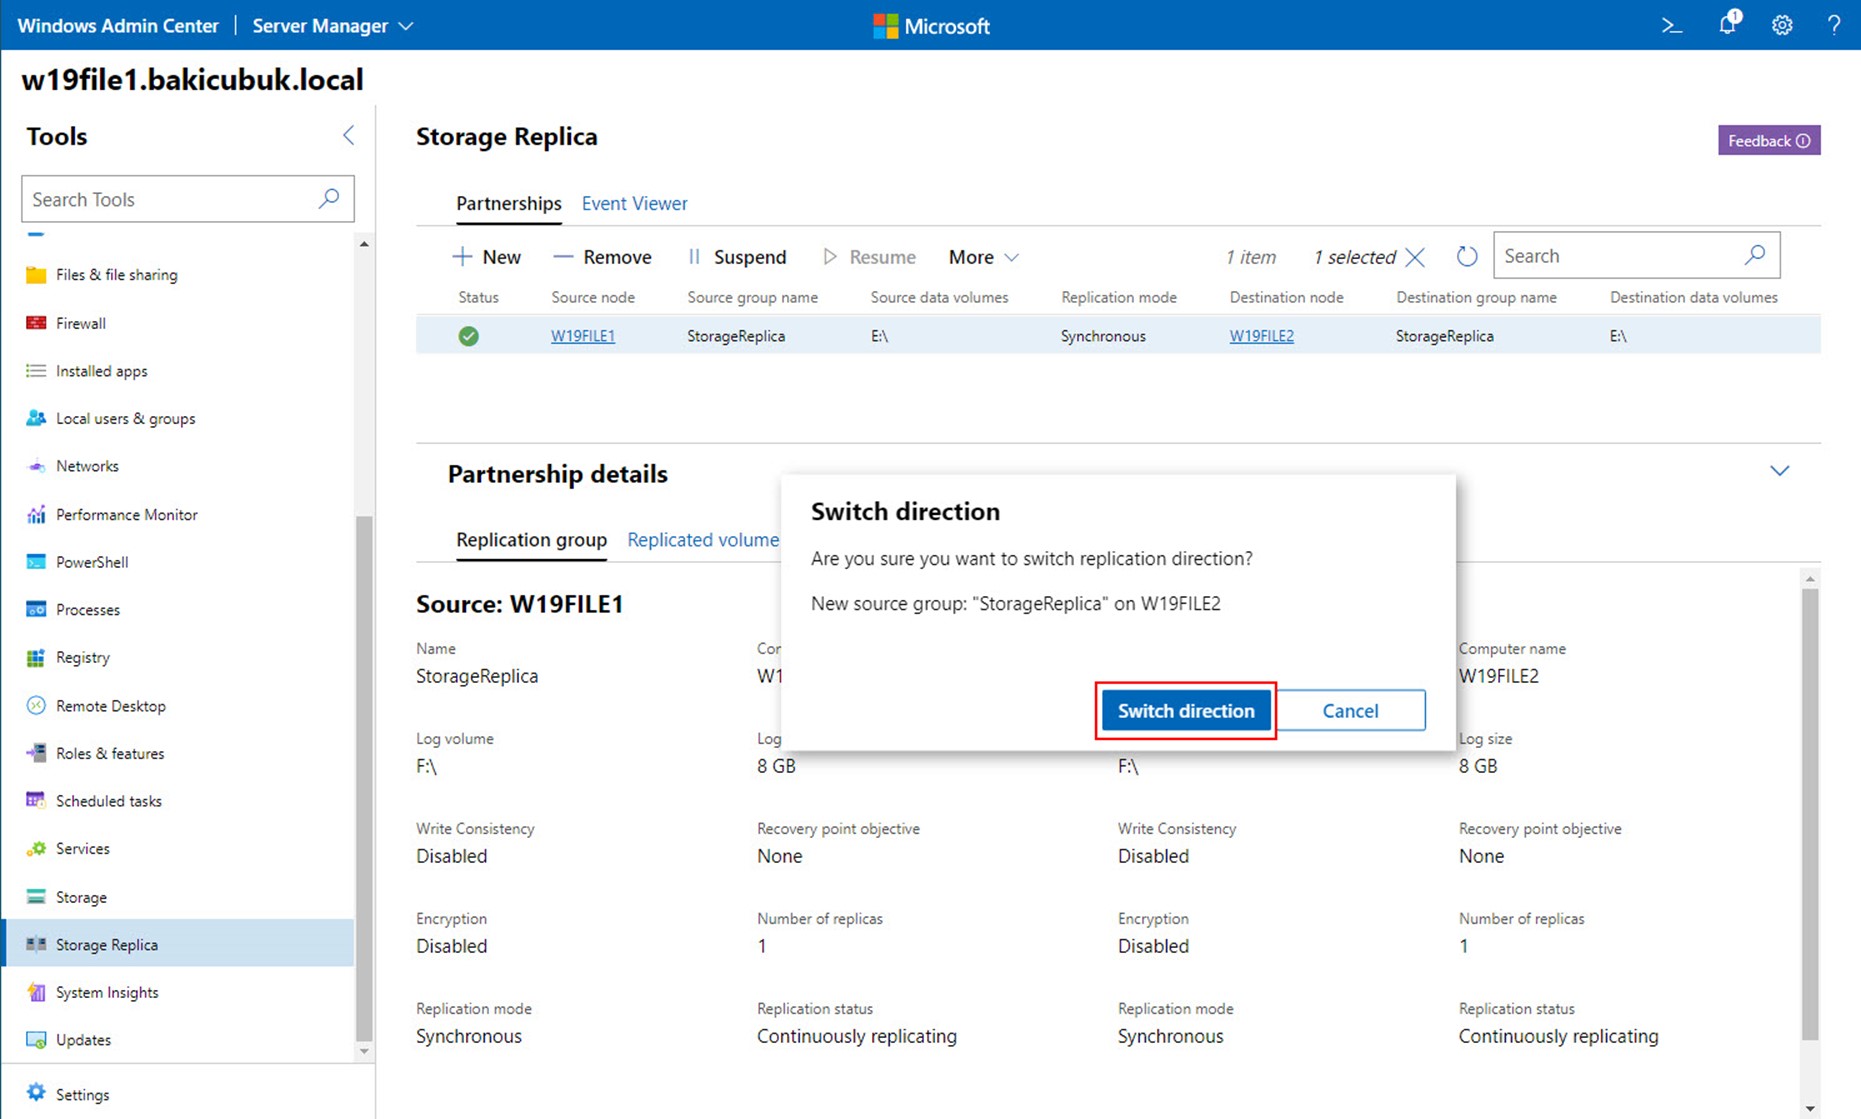Open the PowerShell console icon in header

pos(1671,25)
